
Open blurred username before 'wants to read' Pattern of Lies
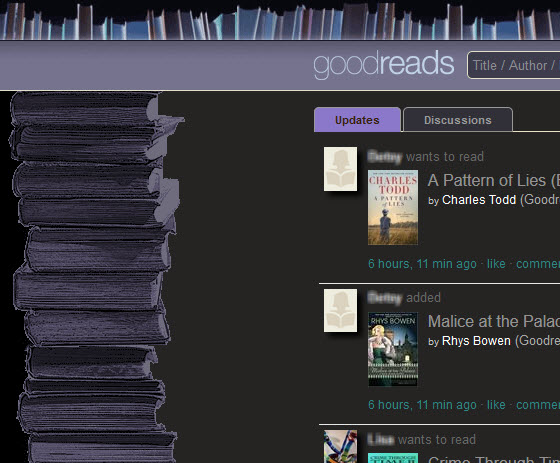(385, 157)
